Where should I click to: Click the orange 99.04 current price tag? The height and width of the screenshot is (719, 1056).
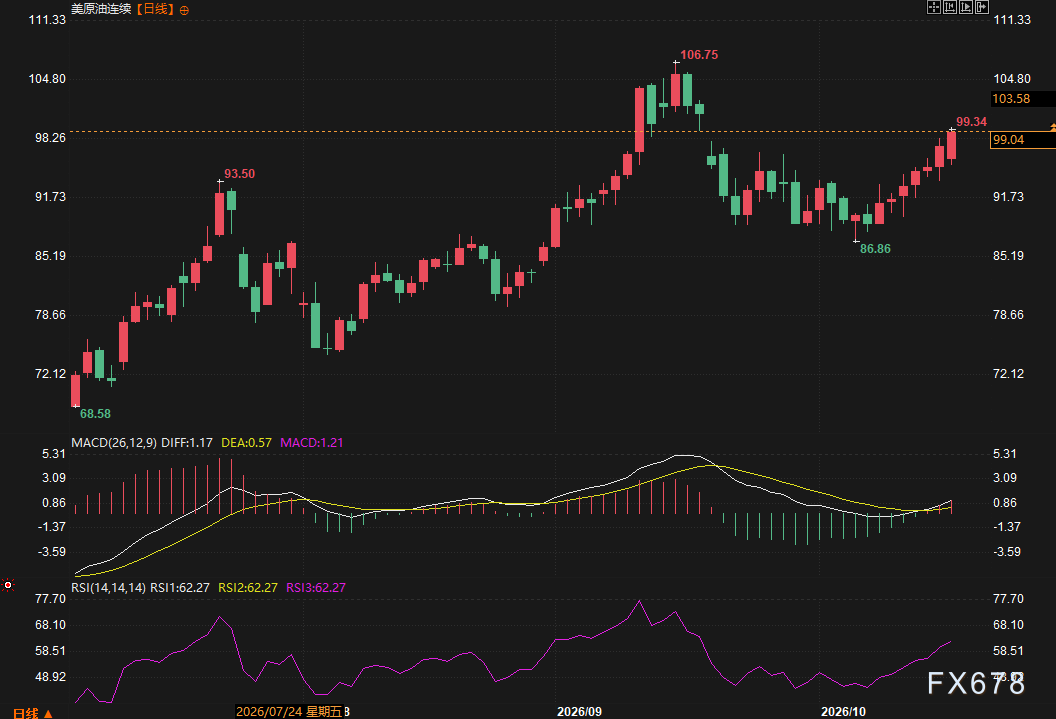click(x=1022, y=140)
